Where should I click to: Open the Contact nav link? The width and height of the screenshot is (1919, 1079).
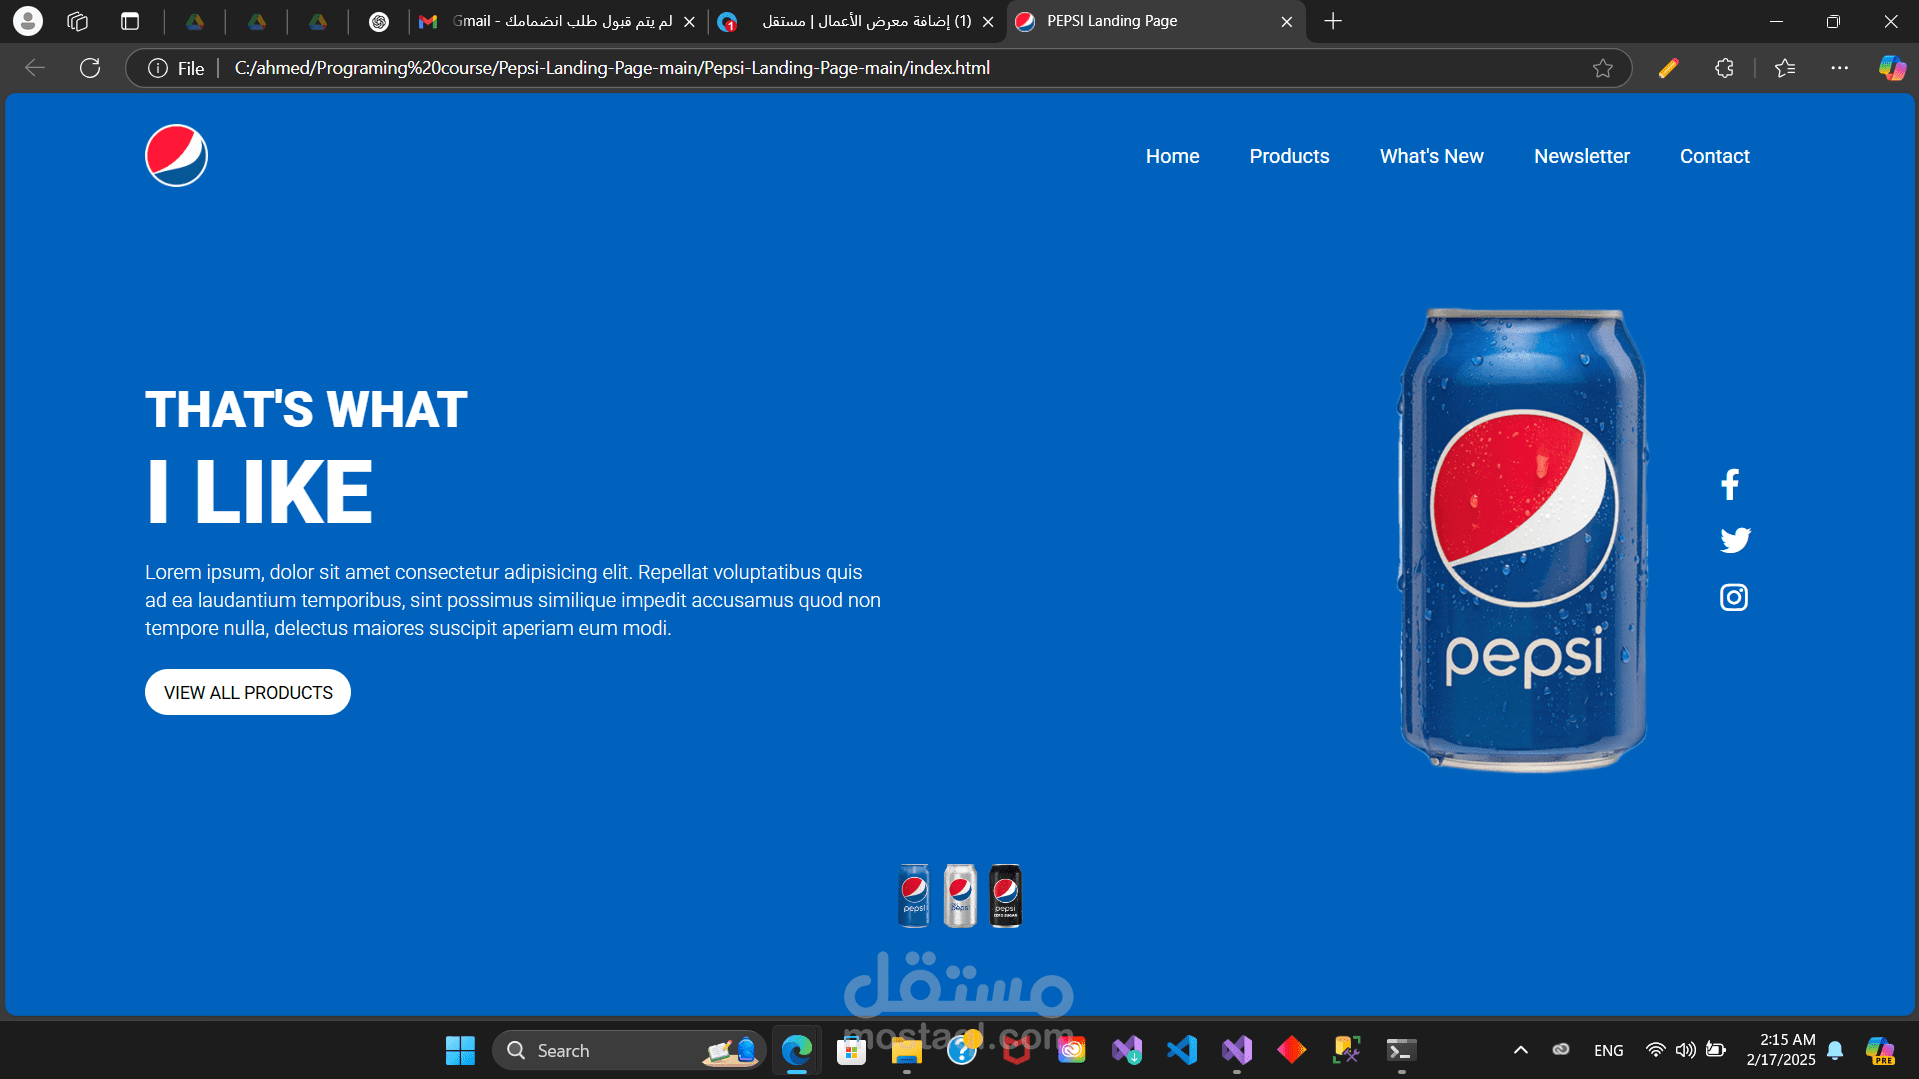(x=1714, y=156)
